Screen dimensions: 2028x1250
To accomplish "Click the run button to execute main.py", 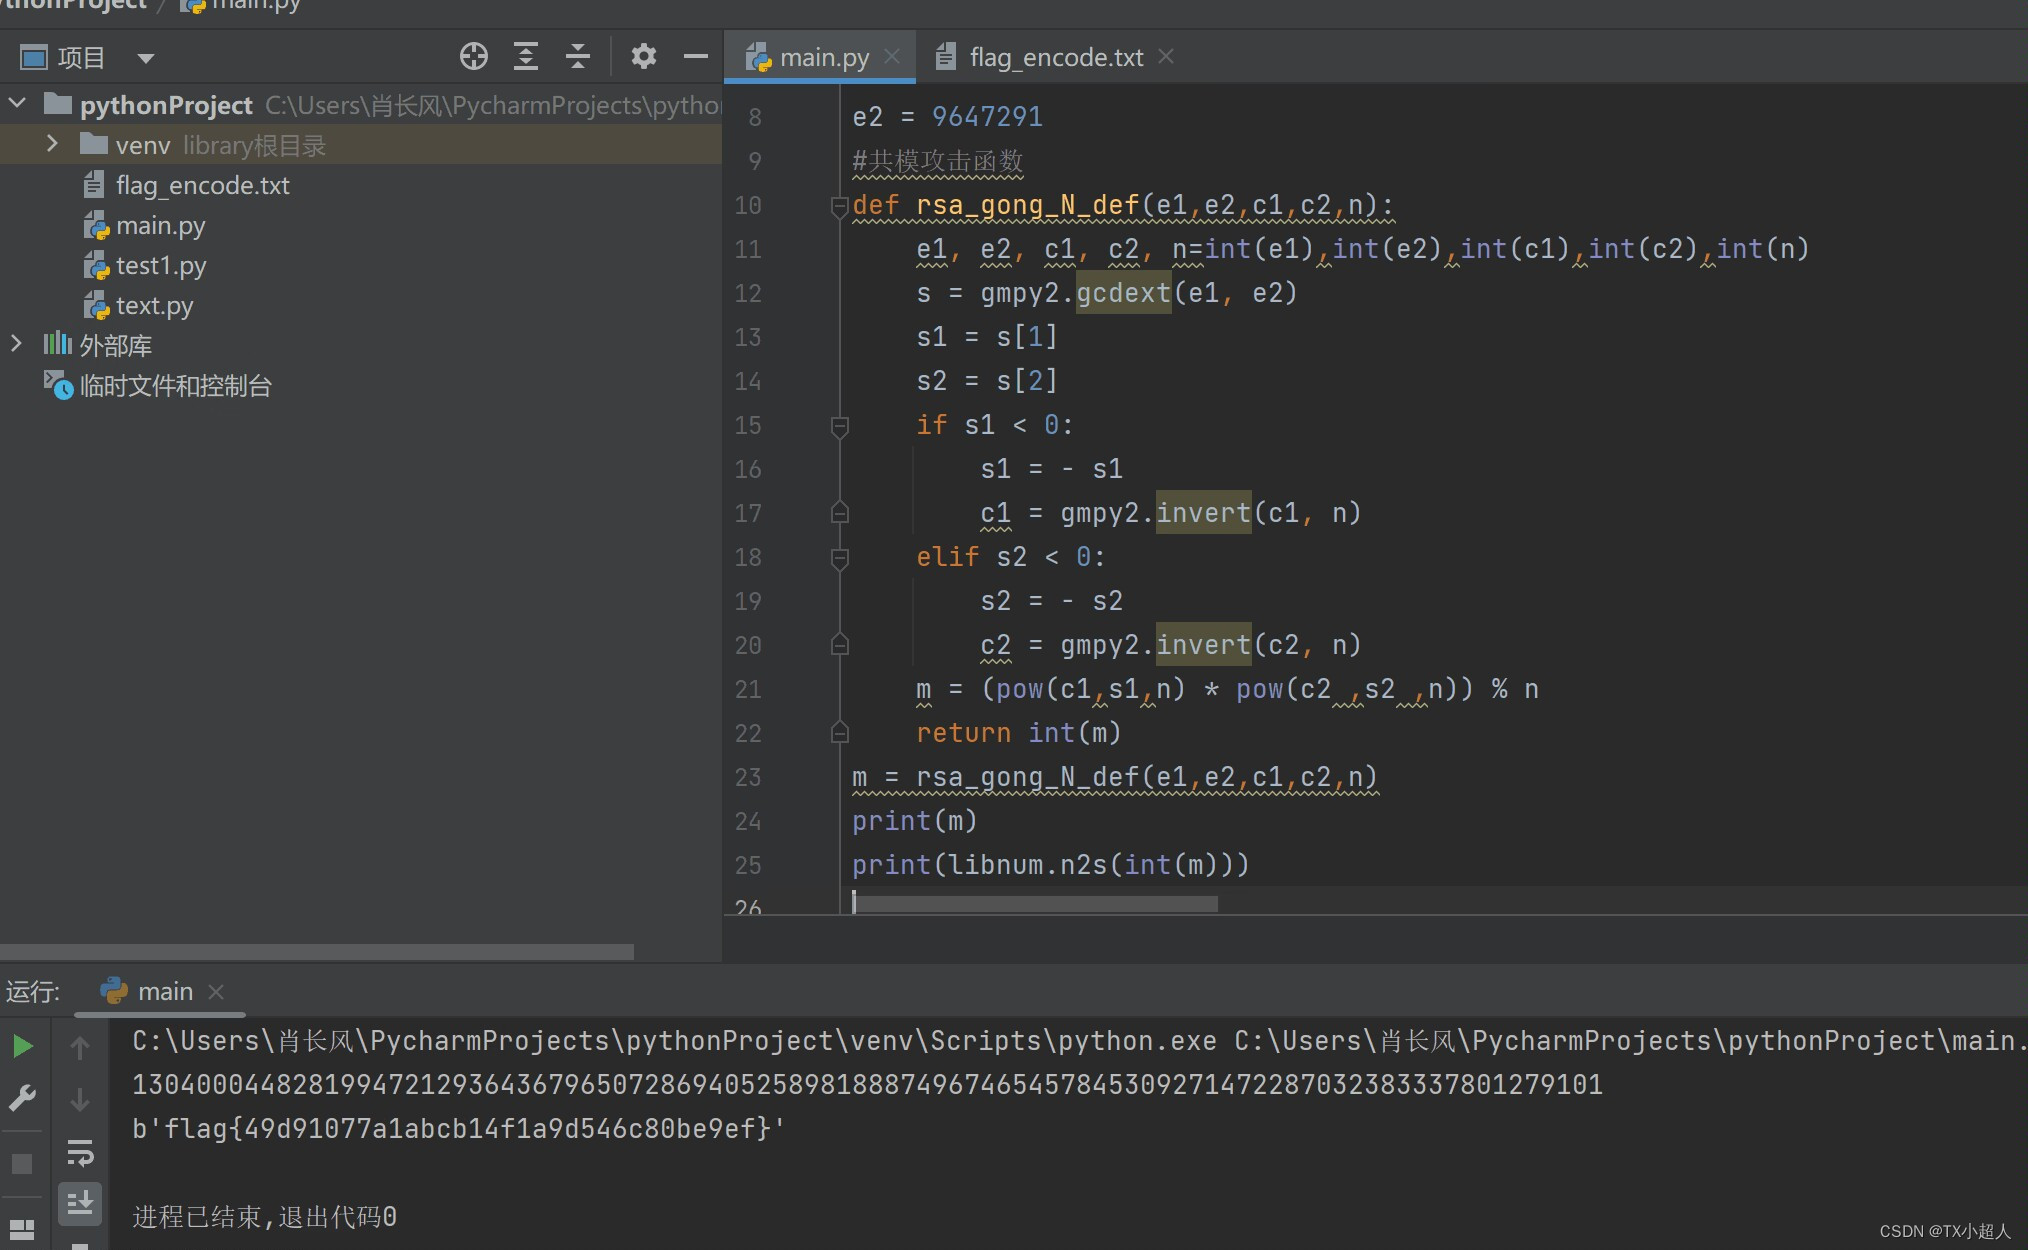I will click(x=25, y=1041).
